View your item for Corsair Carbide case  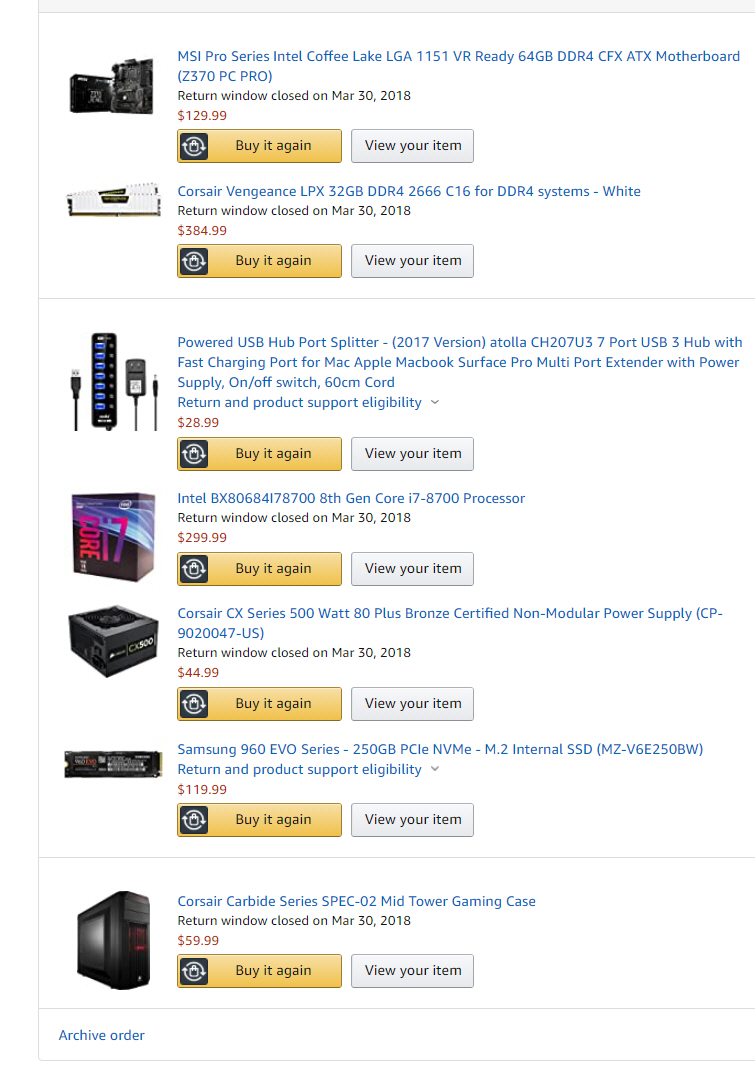coord(412,970)
